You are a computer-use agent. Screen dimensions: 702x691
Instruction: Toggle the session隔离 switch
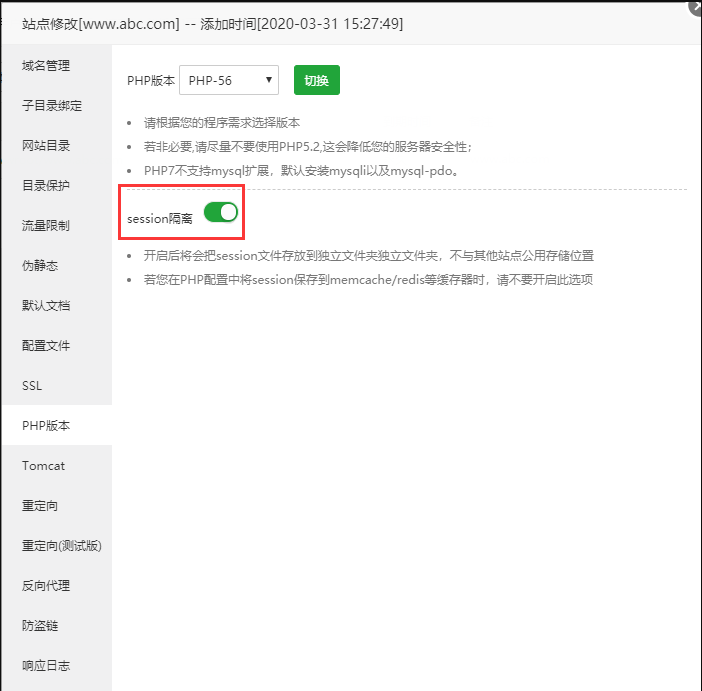pyautogui.click(x=220, y=212)
